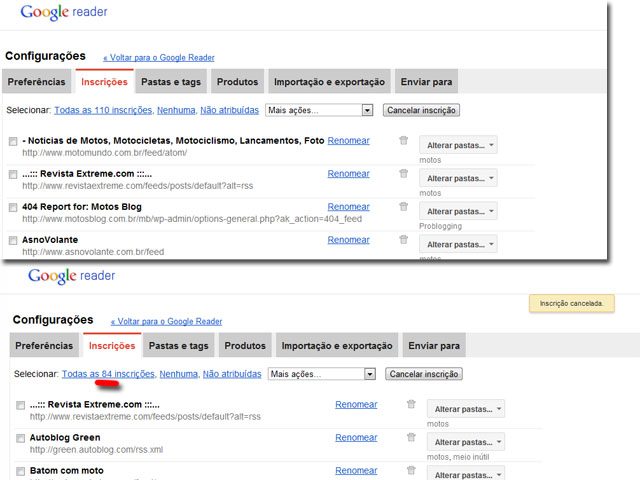
Task: Click URL http://www.asnovolante.com.br/feed
Action: pyautogui.click(x=93, y=252)
